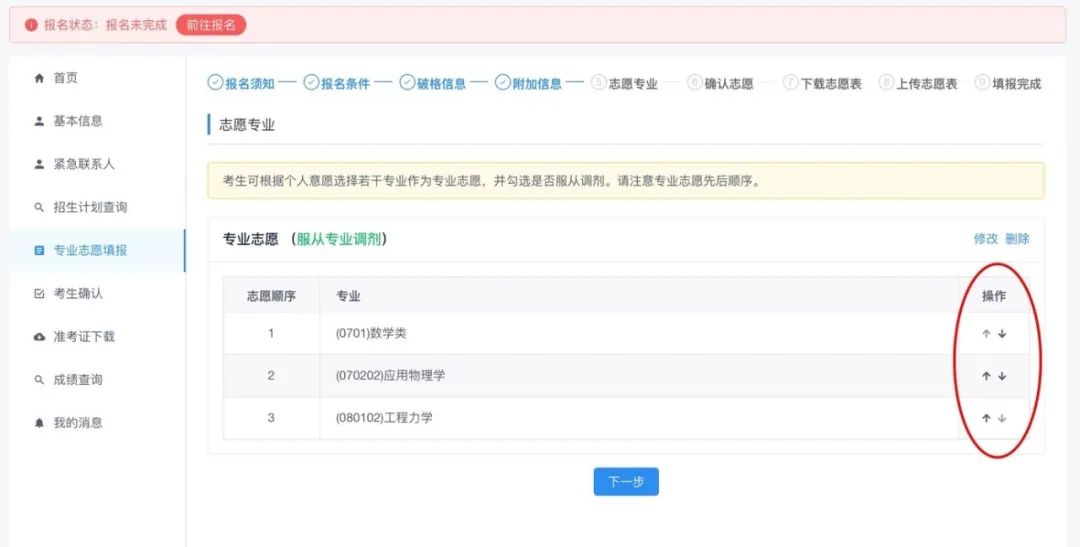Click the 报名未完成 status text
Viewport: 1080px width, 547px height.
click(x=136, y=25)
